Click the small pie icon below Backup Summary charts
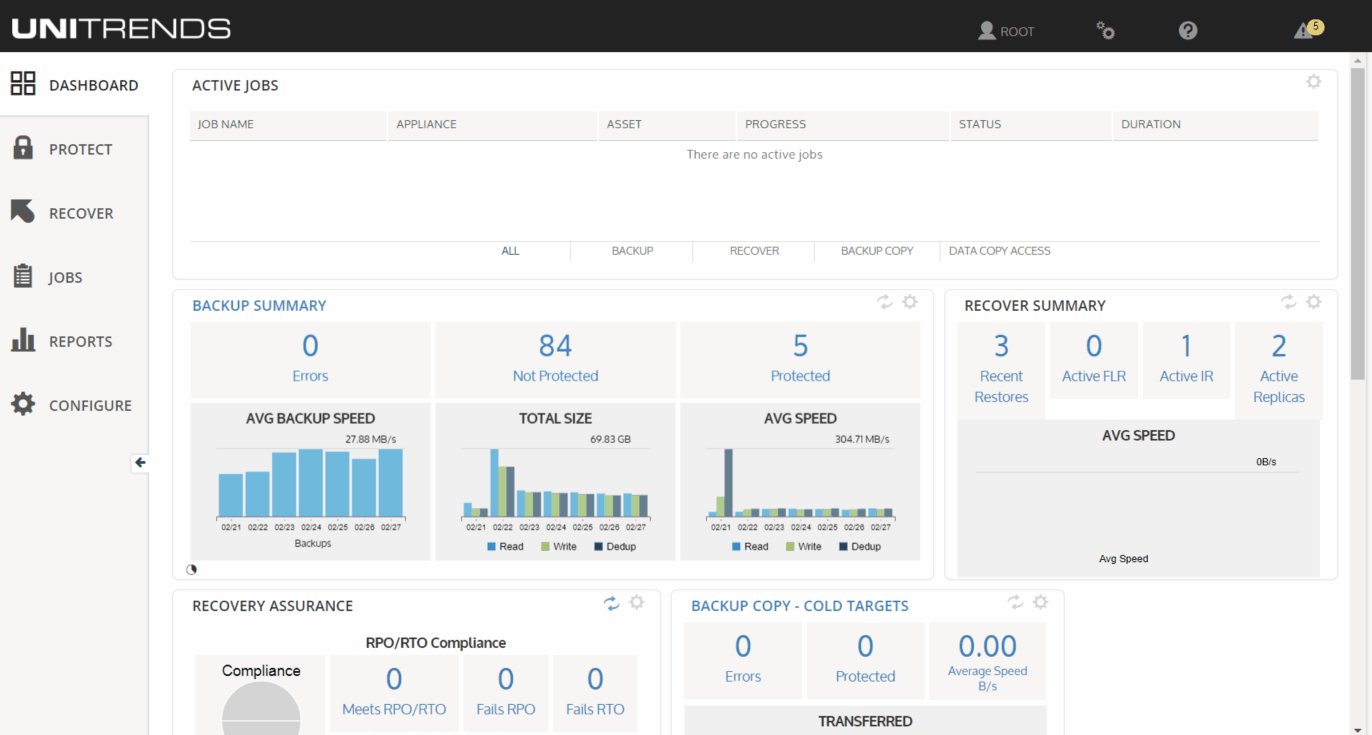The image size is (1372, 735). tap(192, 570)
